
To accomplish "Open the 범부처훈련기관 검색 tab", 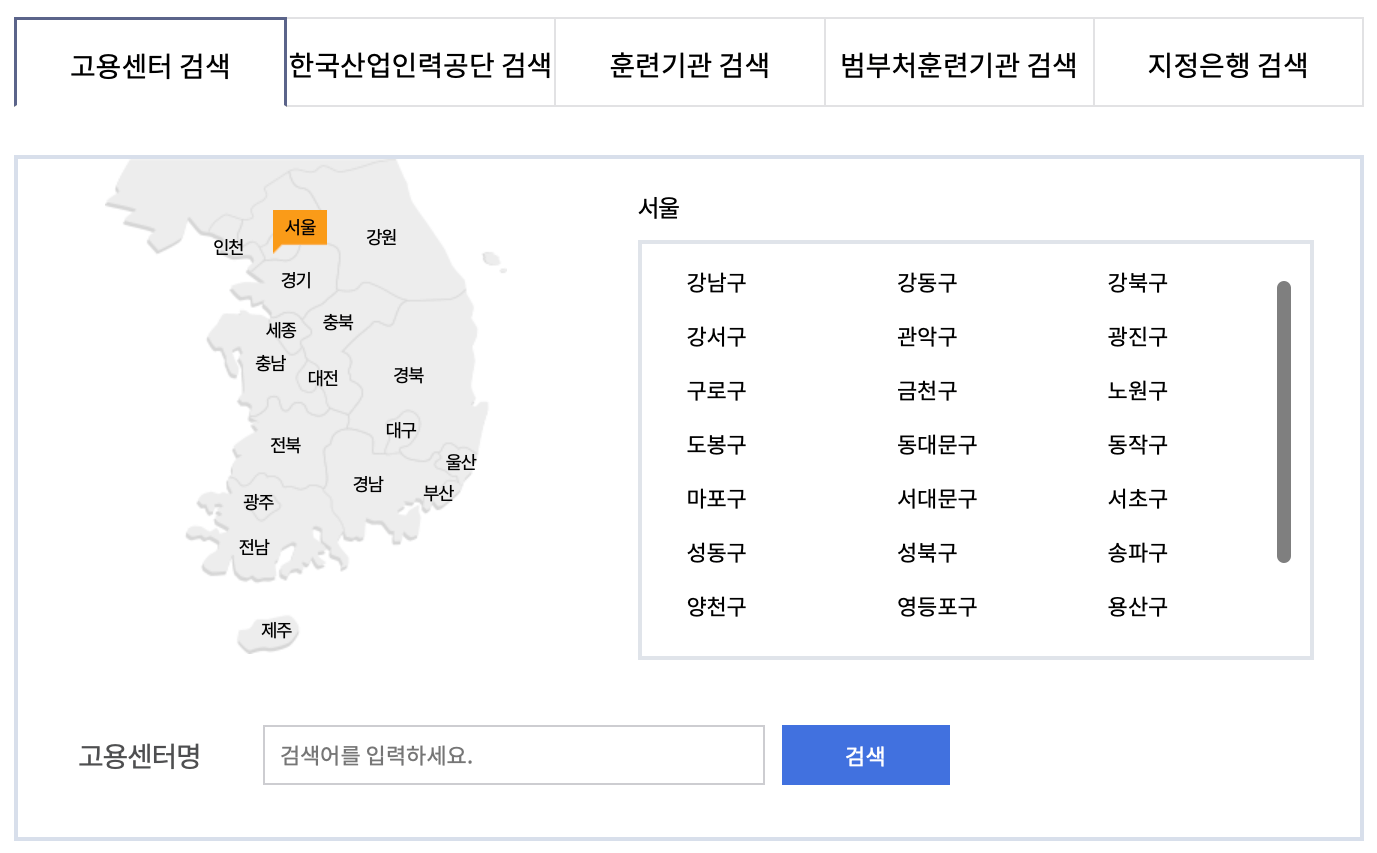I will 959,62.
